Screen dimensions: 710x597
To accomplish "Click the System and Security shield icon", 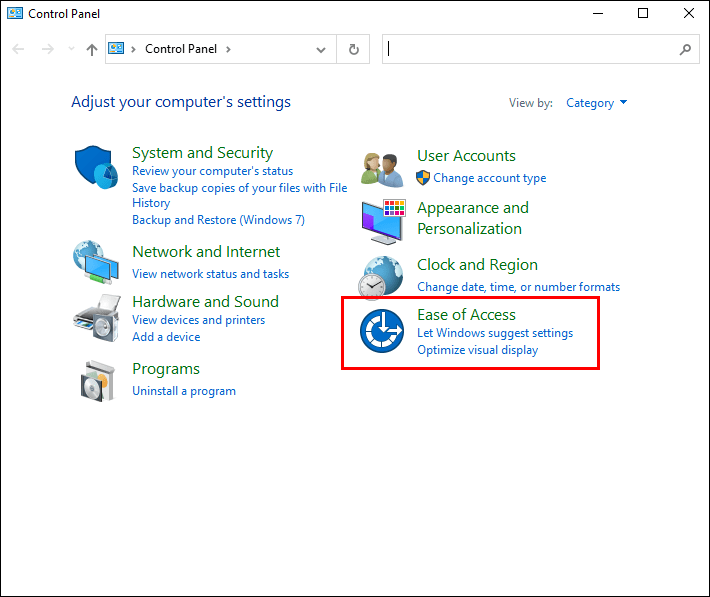I will tap(97, 166).
